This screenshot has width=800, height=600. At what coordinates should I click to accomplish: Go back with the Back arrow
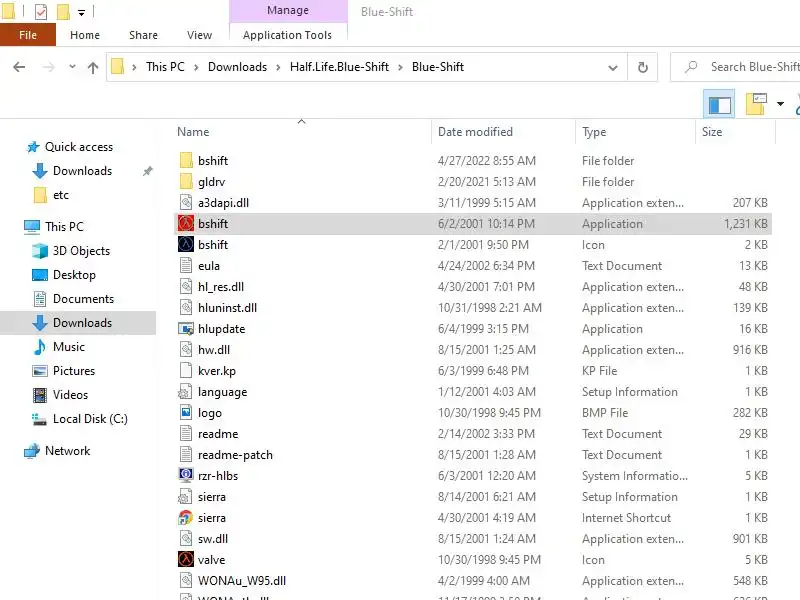click(x=19, y=67)
